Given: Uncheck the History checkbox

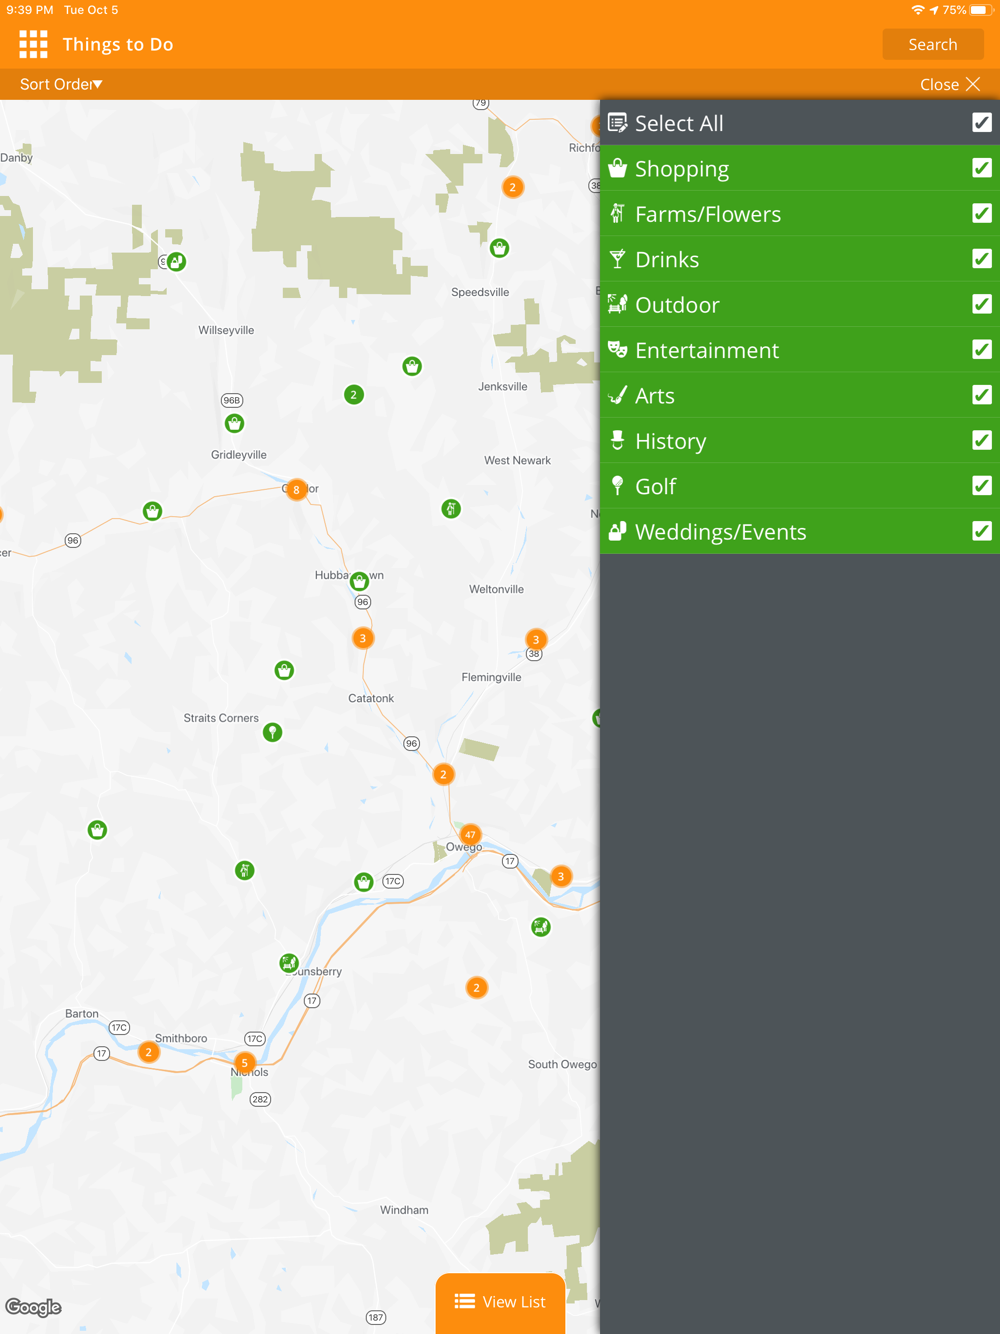Looking at the screenshot, I should 982,440.
